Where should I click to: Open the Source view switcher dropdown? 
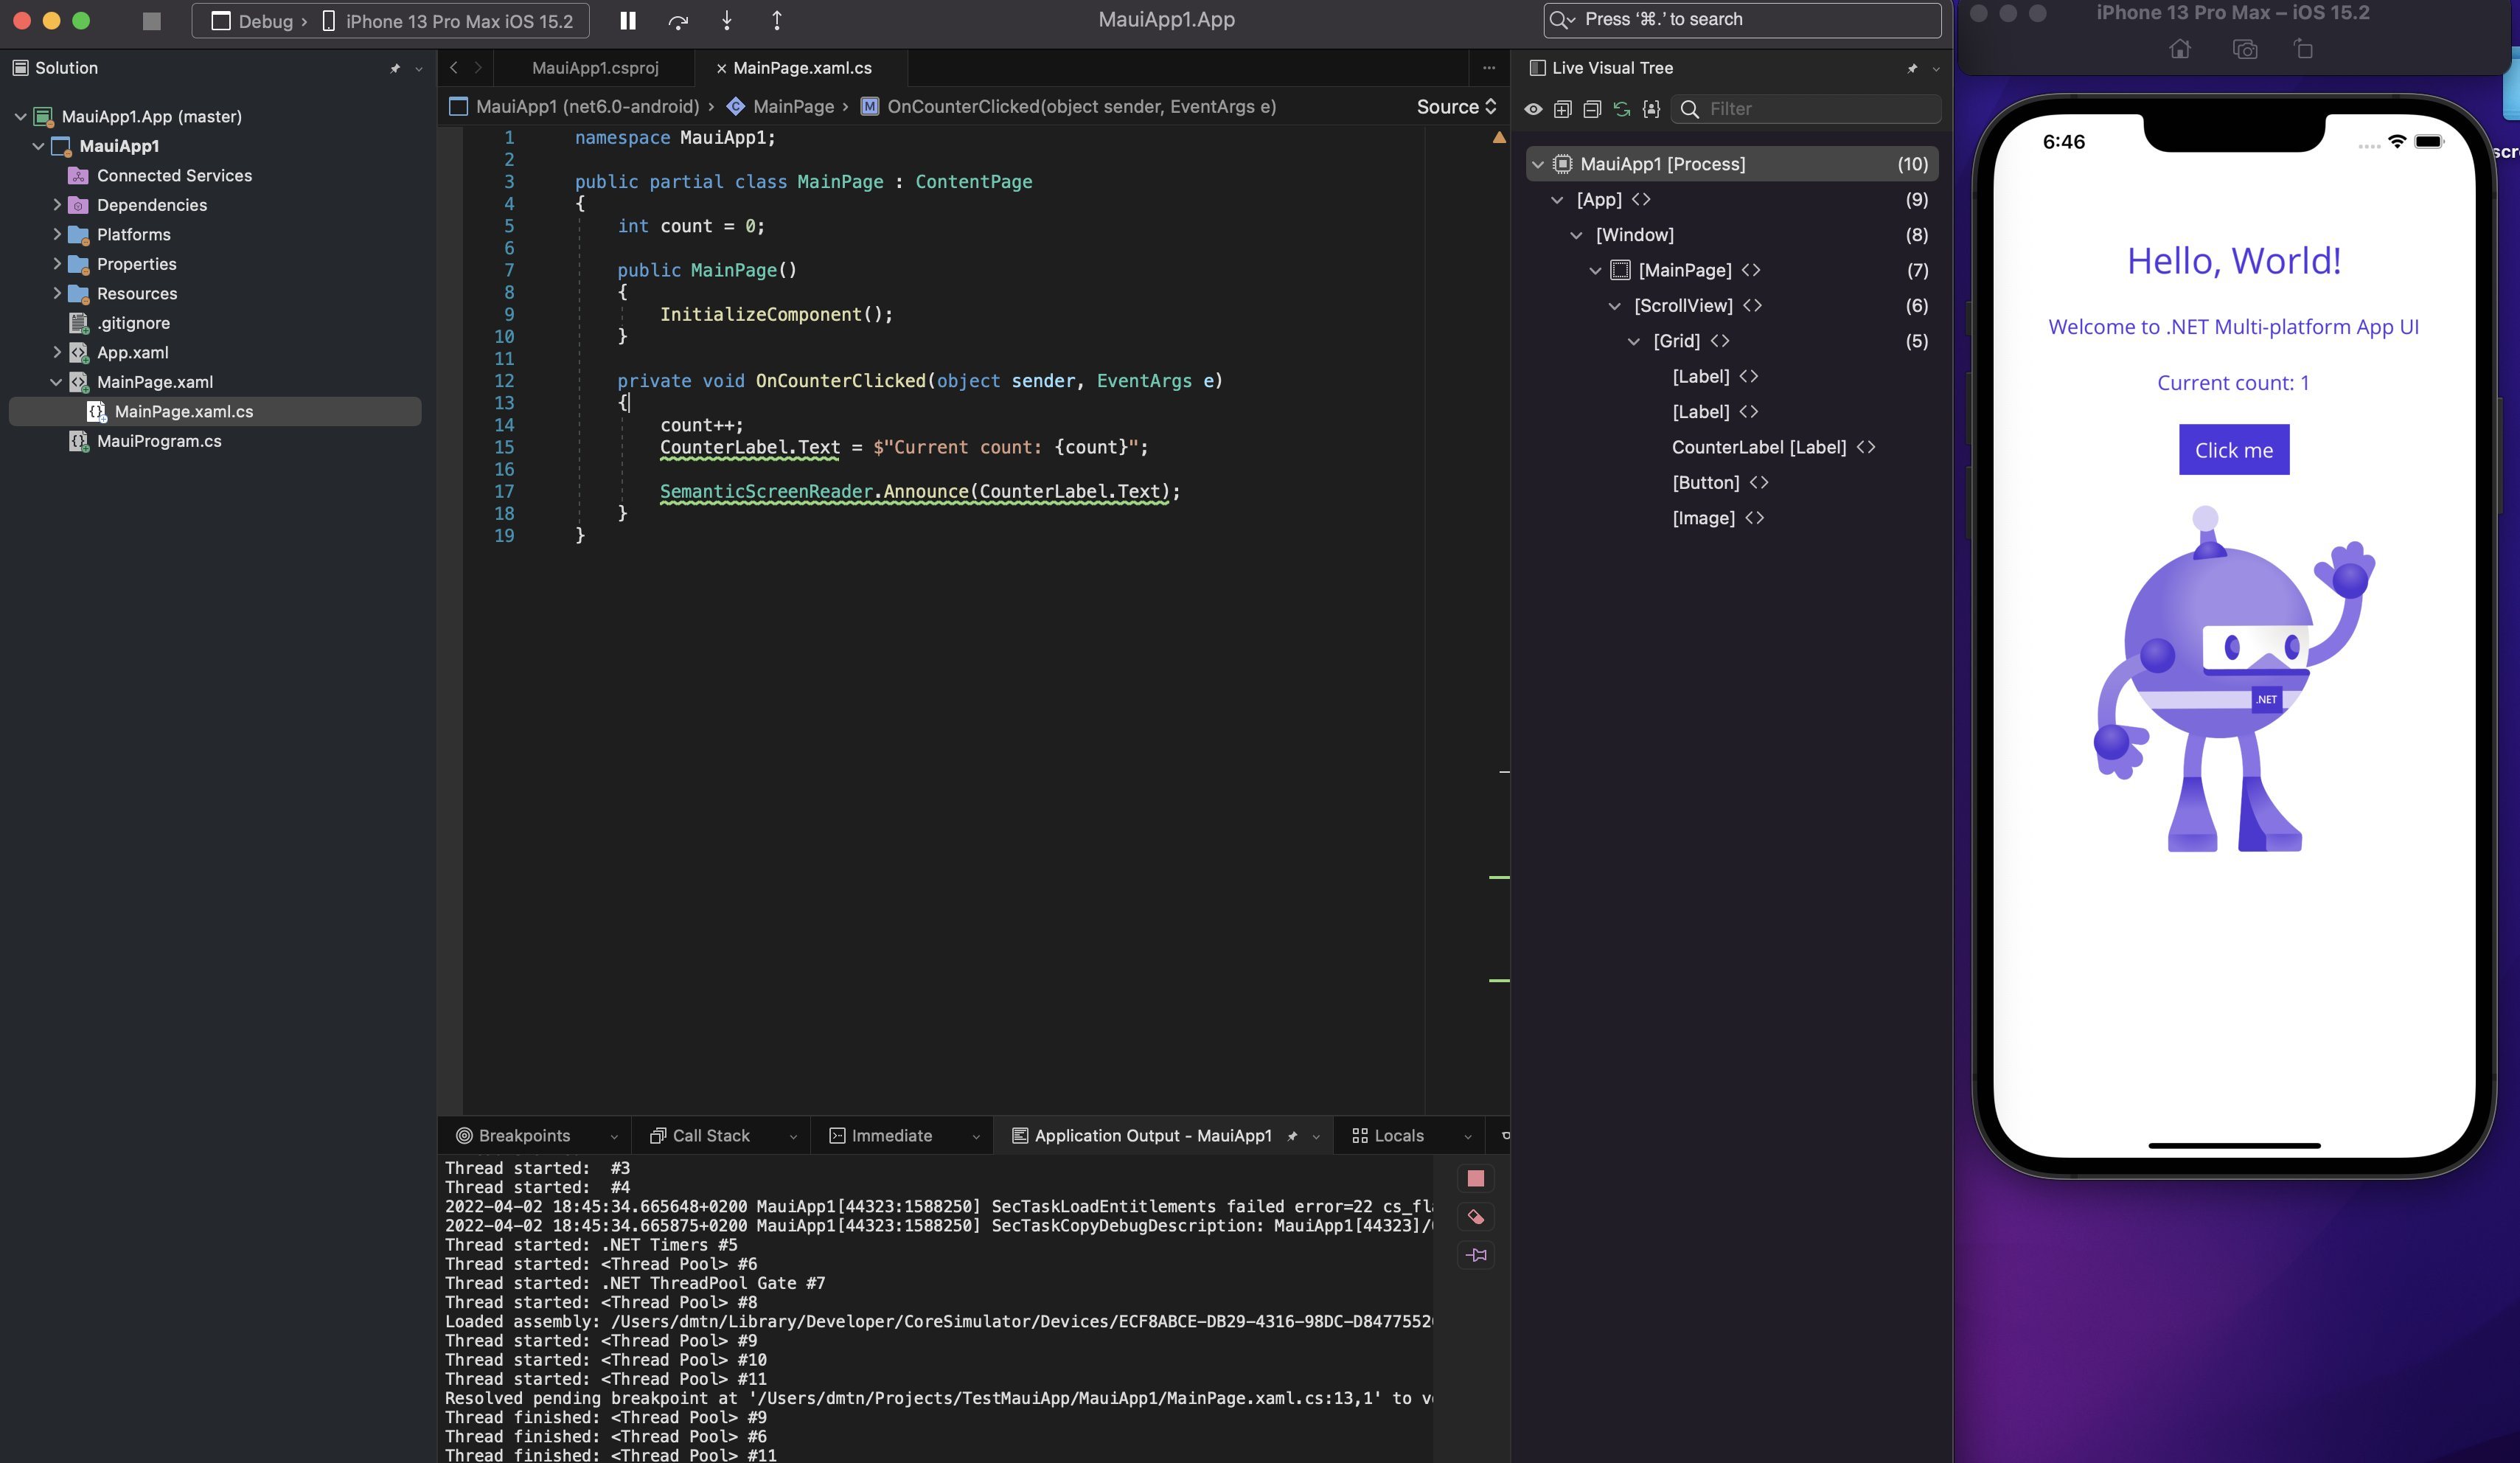coord(1456,106)
